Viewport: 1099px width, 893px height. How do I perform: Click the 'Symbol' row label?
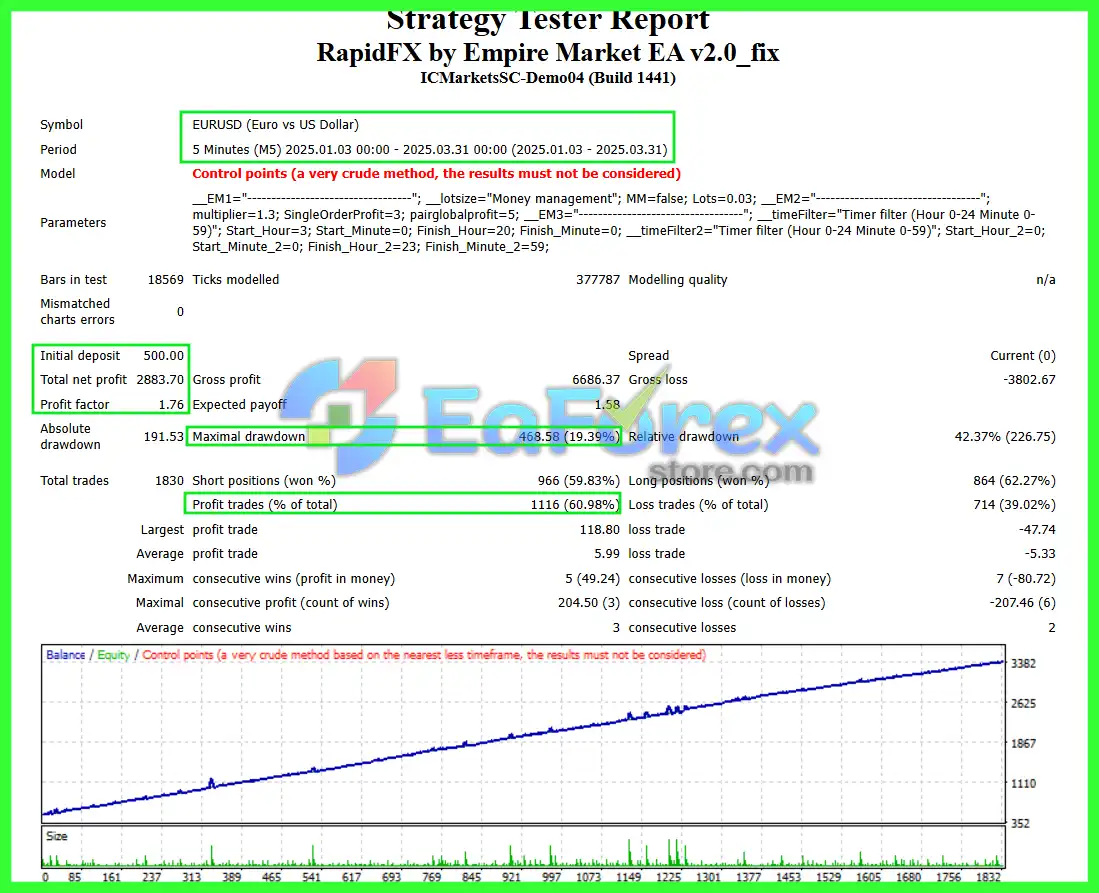(x=61, y=125)
